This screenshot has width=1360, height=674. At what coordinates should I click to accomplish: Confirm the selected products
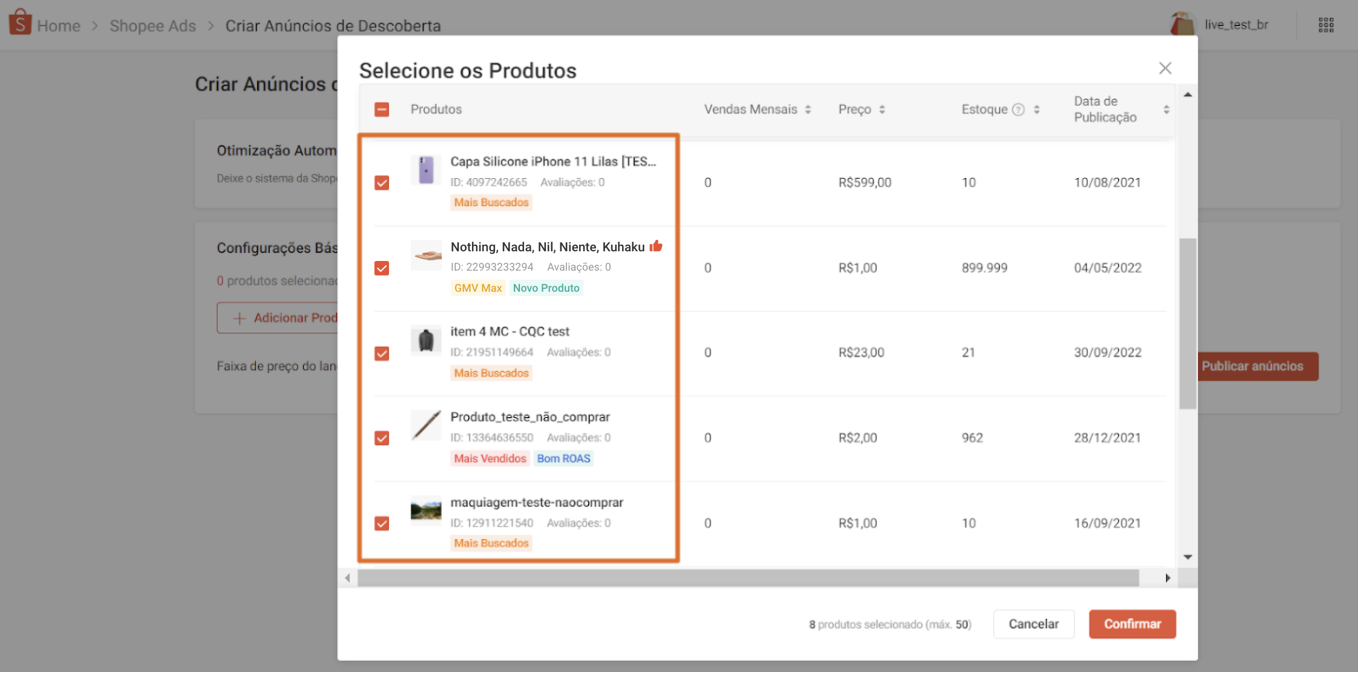click(x=1132, y=624)
